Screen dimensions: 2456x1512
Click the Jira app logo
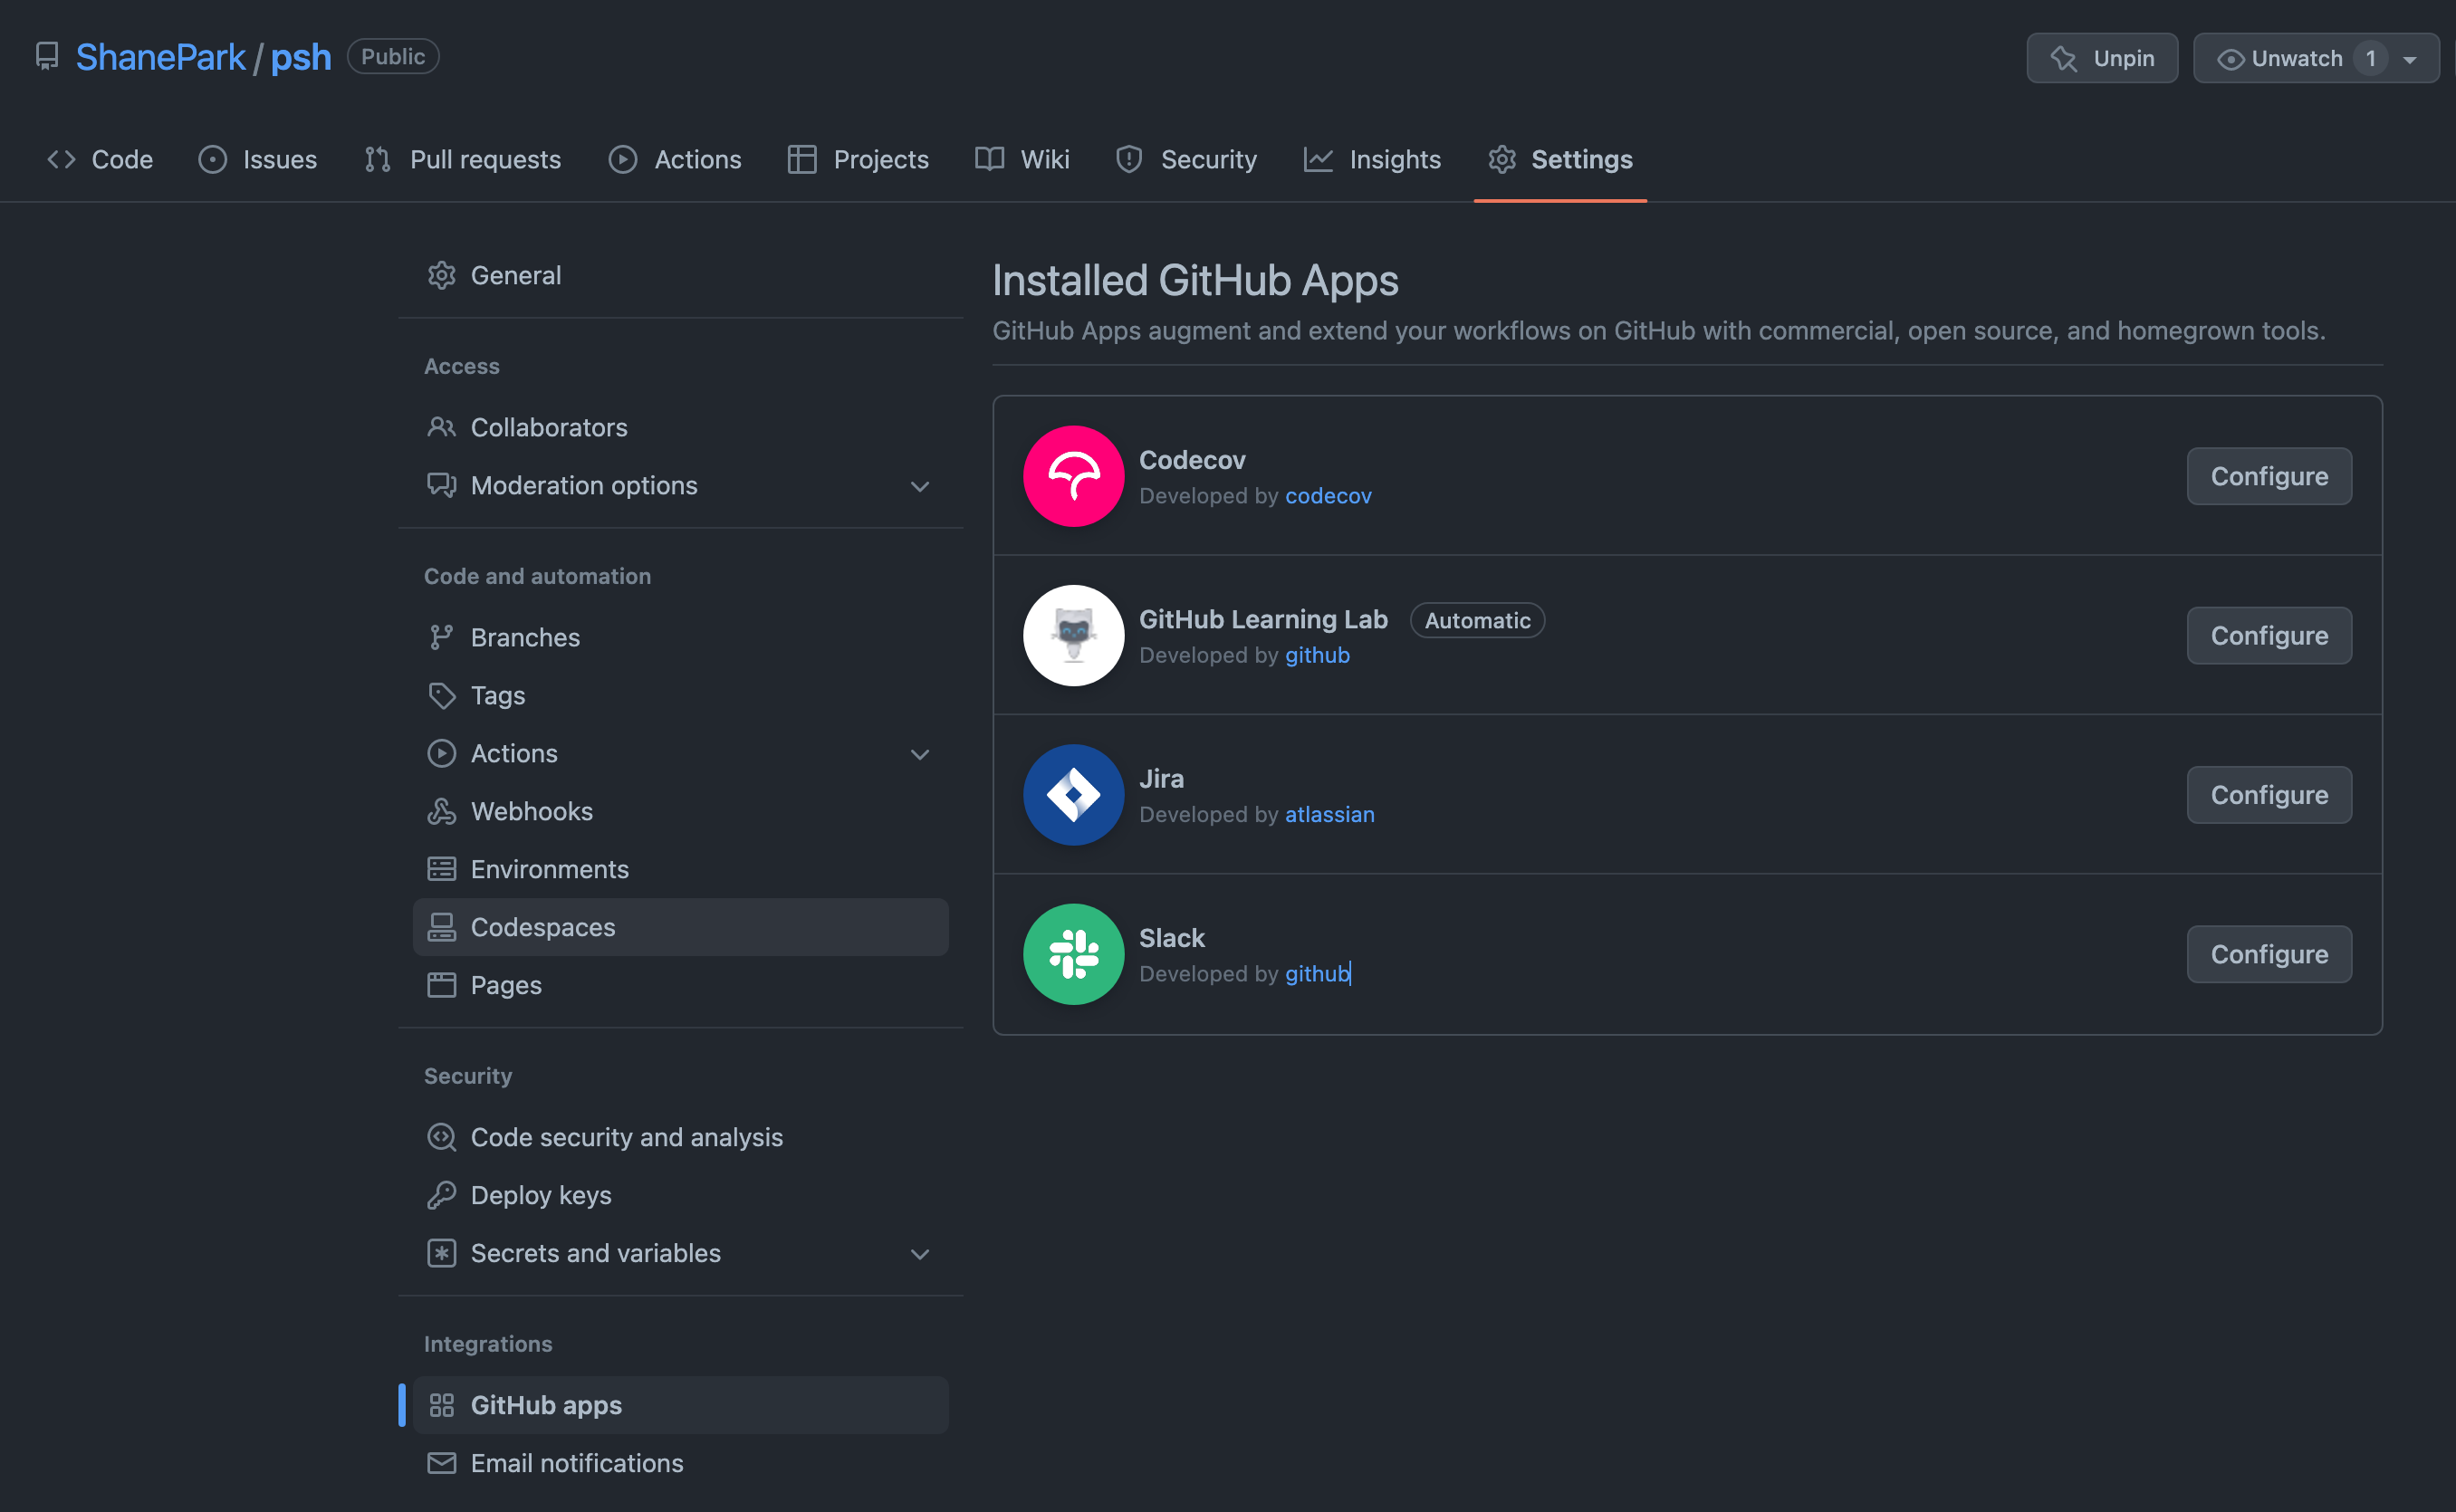[x=1073, y=795]
